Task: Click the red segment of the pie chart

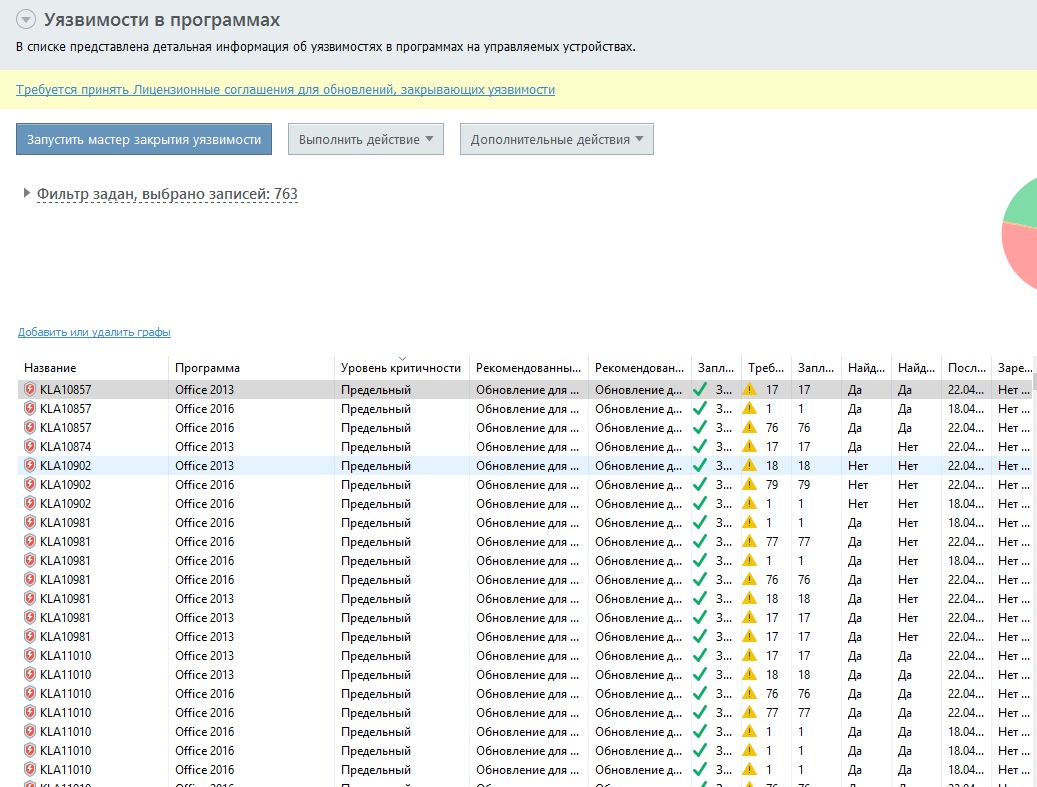Action: tap(1022, 255)
